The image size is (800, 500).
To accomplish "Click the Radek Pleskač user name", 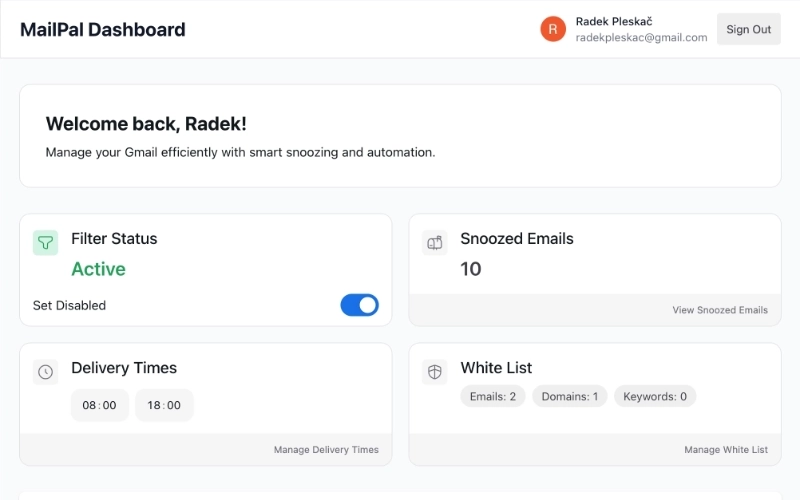I will tap(614, 21).
